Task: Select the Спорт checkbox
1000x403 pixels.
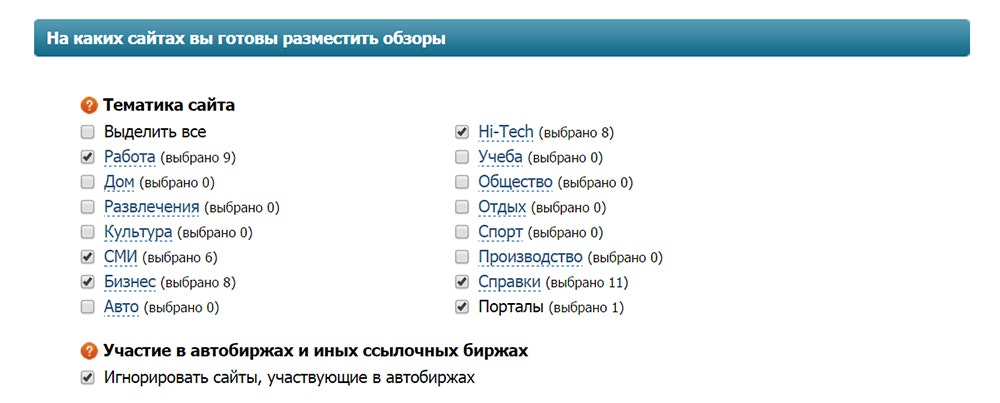Action: click(462, 232)
